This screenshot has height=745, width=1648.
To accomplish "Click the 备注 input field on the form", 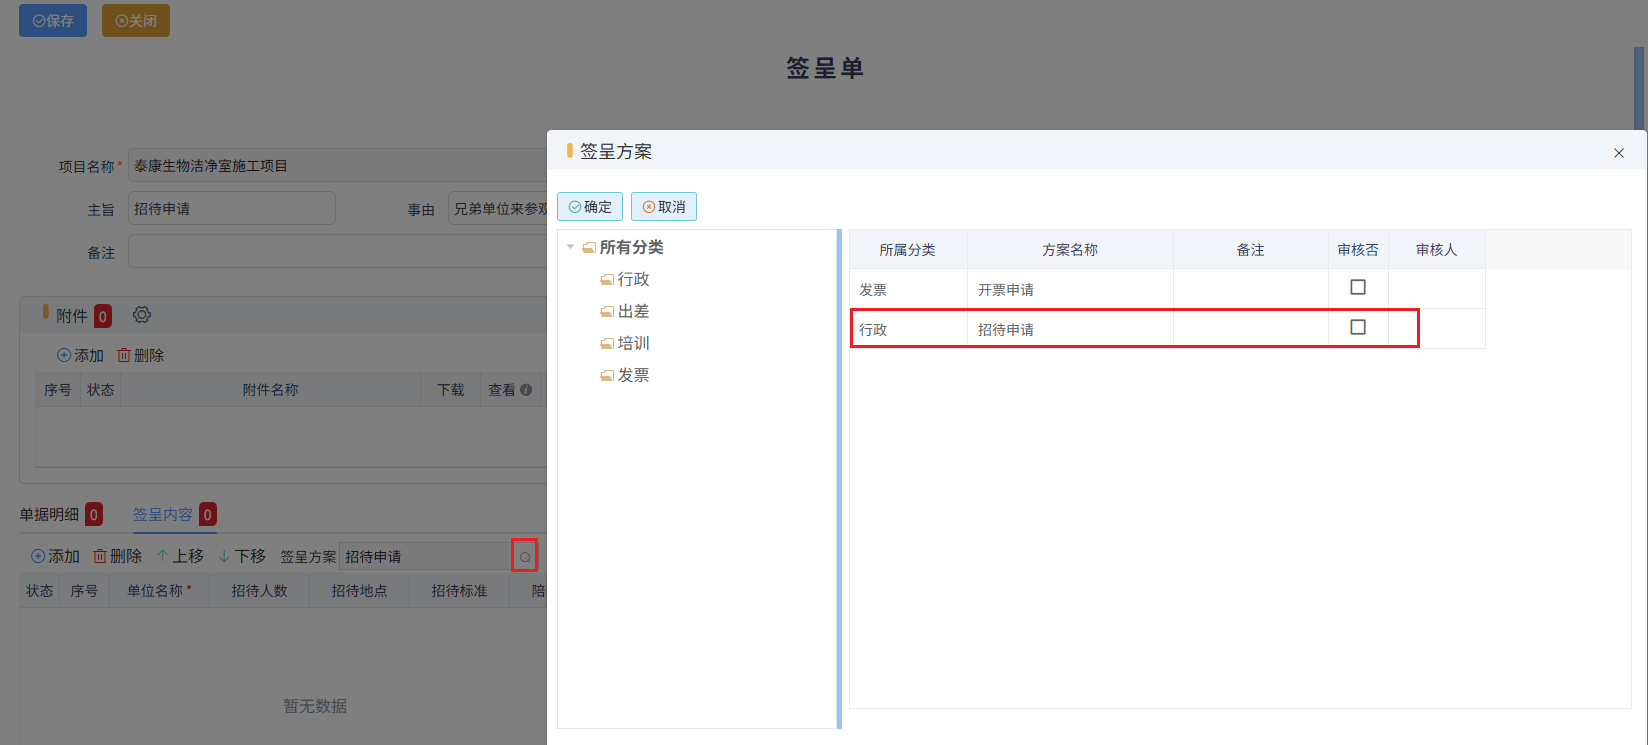I will (338, 252).
